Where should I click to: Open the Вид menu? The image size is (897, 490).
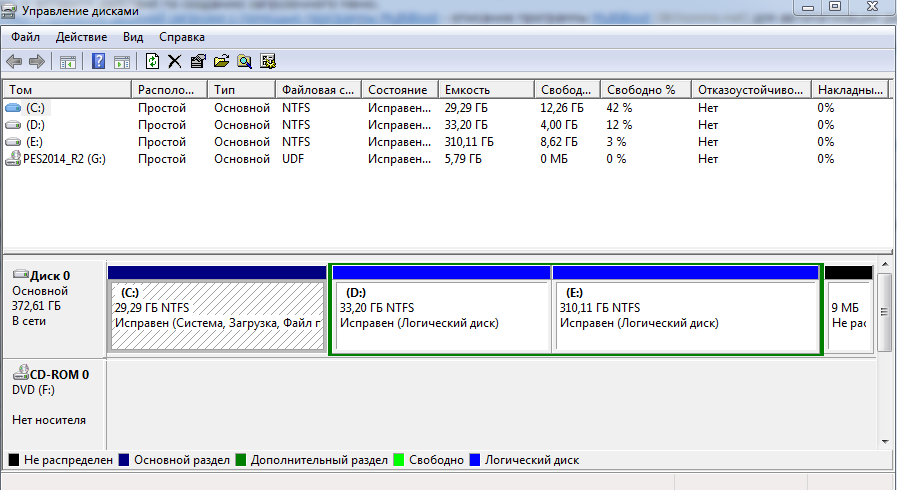pos(133,37)
